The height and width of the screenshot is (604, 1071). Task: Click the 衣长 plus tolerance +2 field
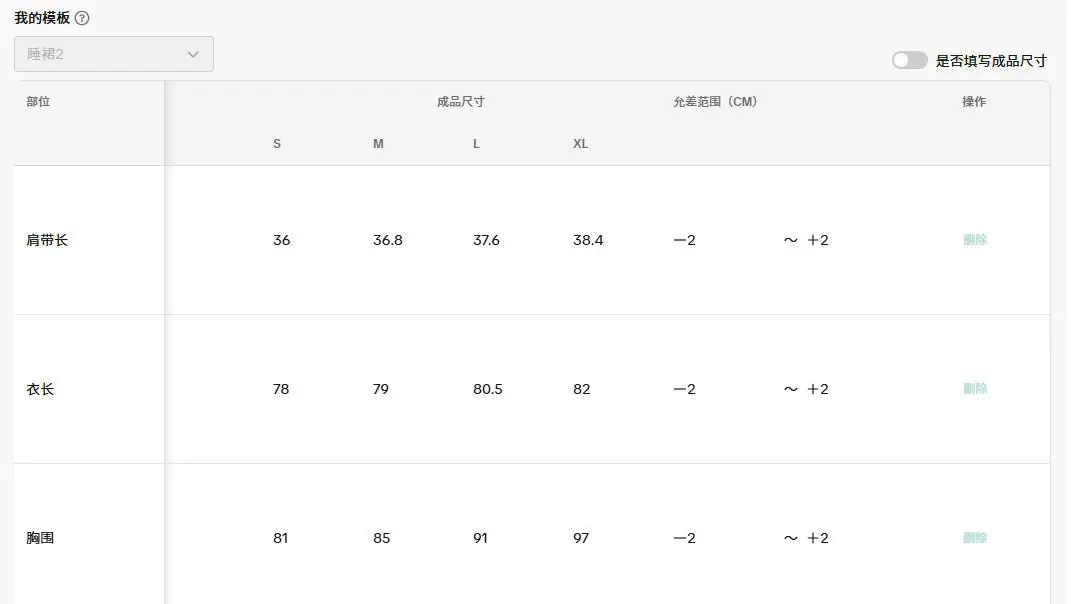tap(818, 389)
